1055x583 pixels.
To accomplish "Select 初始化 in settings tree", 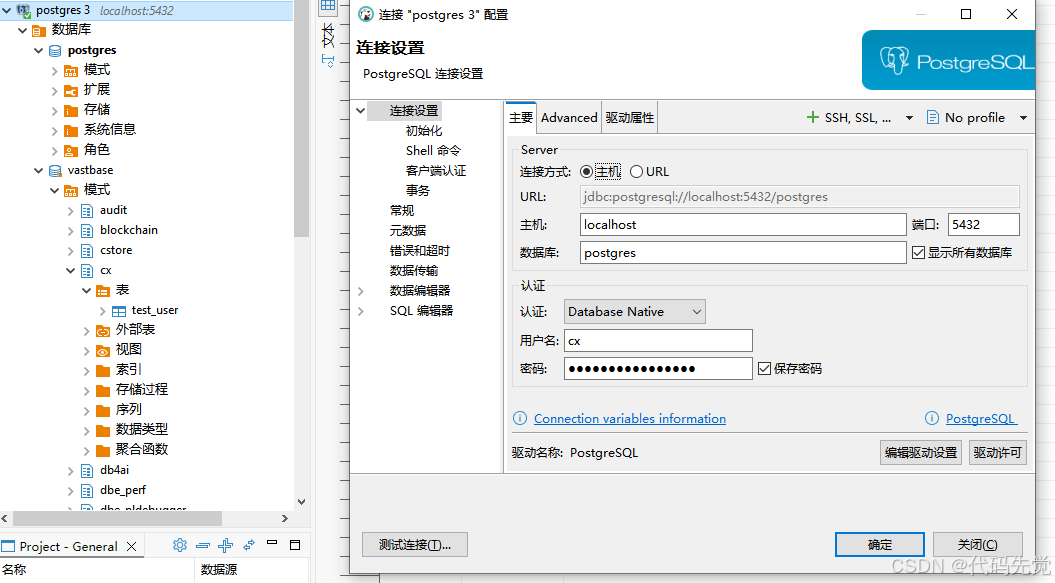I will point(424,131).
